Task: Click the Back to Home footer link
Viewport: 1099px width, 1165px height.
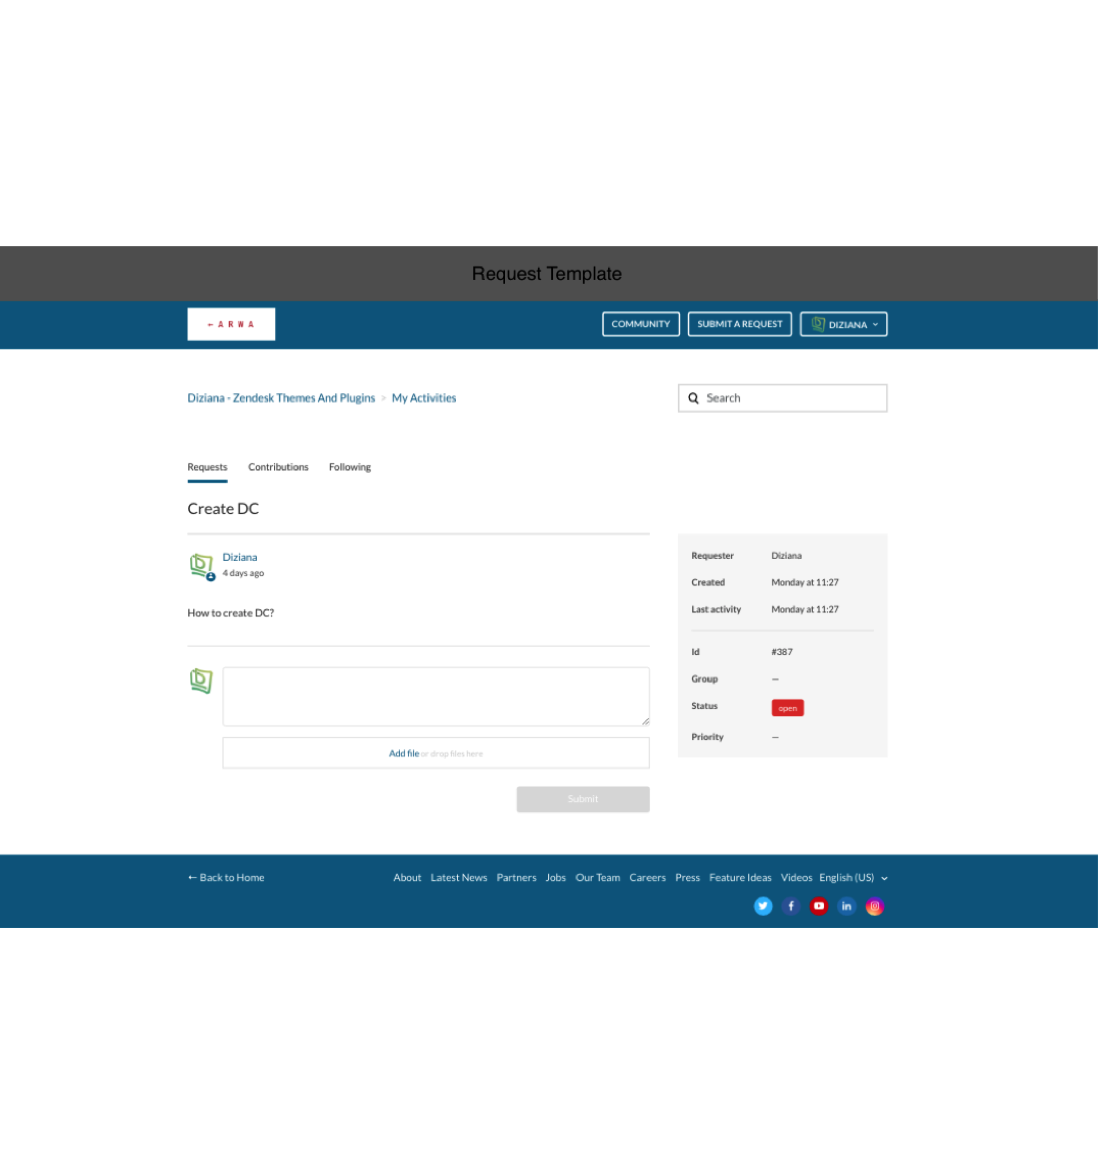Action: point(226,878)
